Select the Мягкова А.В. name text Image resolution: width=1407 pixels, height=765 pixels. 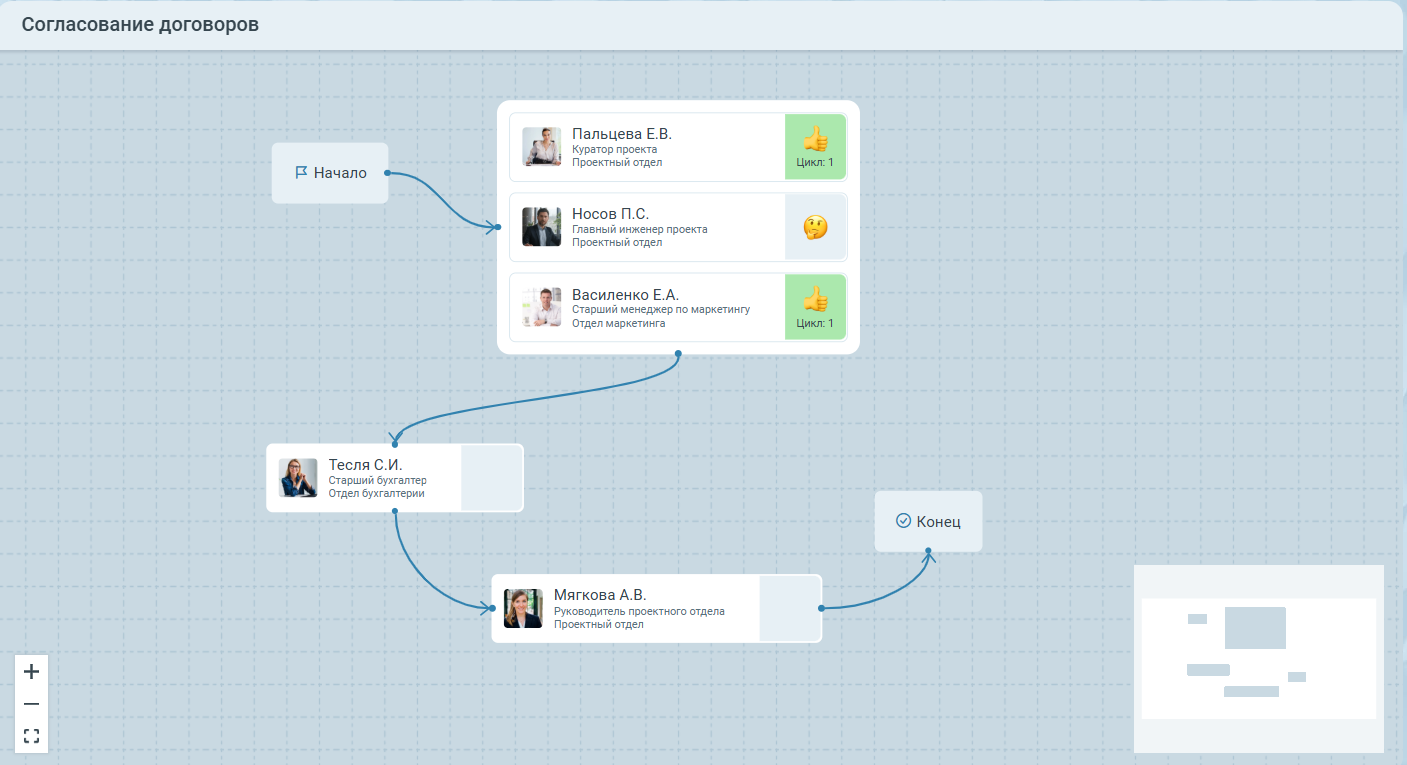[x=600, y=595]
